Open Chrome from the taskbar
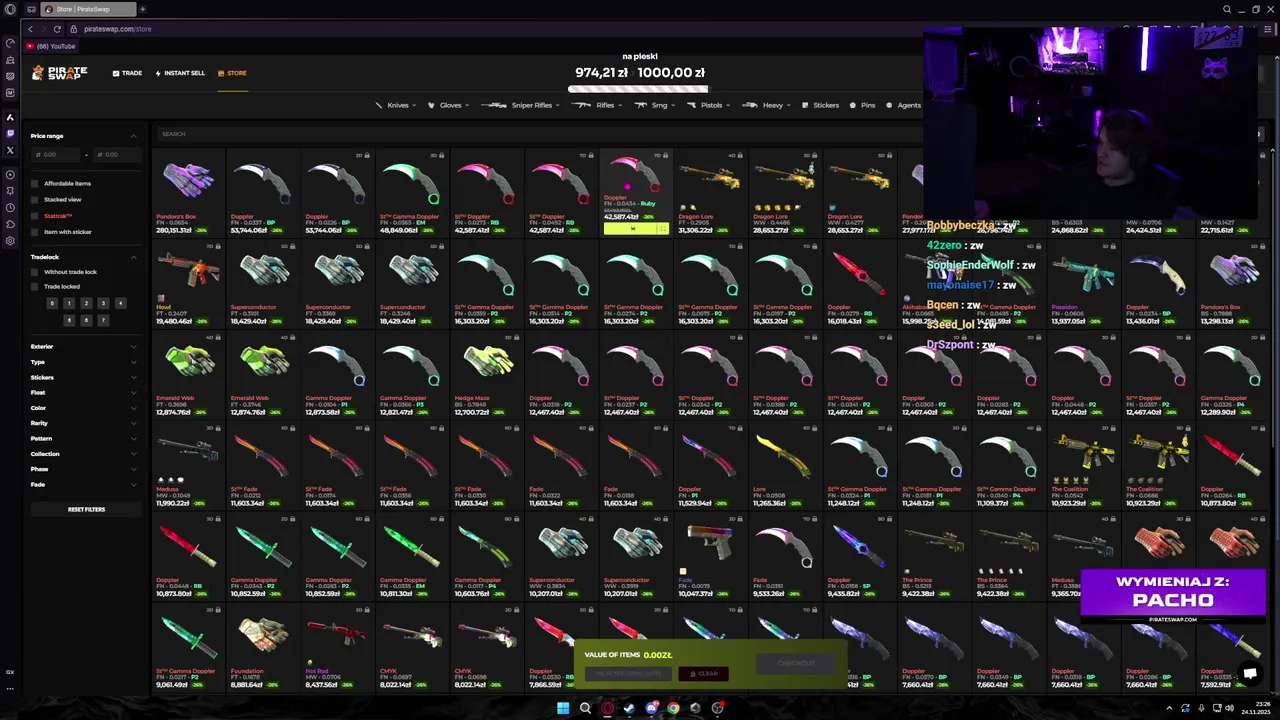Viewport: 1280px width, 720px height. coord(673,708)
